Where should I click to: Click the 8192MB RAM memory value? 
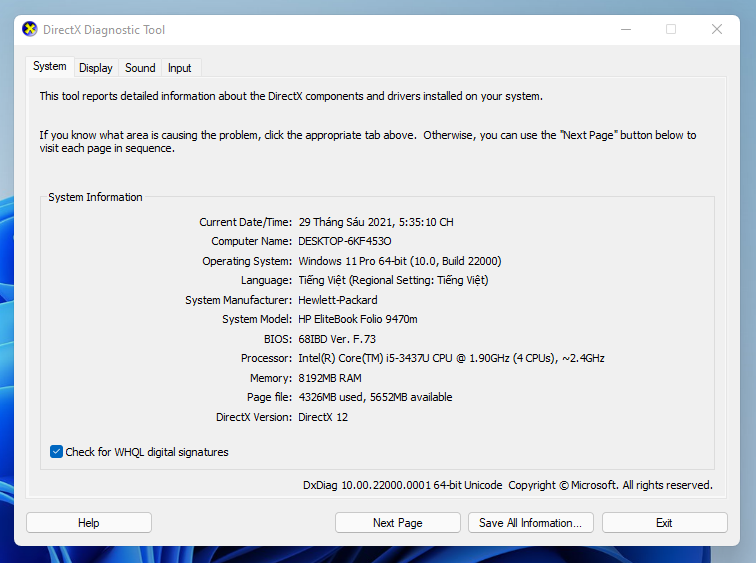(x=330, y=378)
